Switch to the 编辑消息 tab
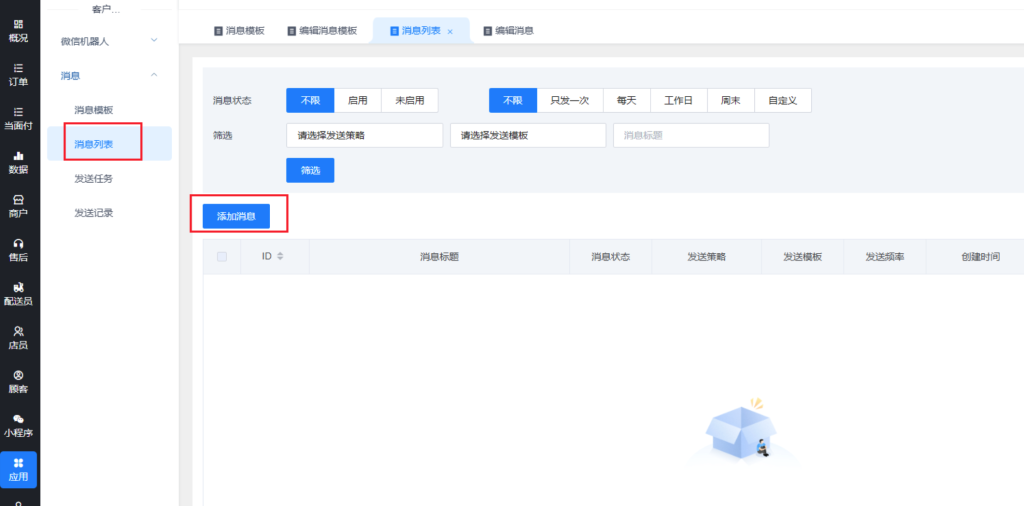Viewport: 1024px width, 506px height. 508,31
